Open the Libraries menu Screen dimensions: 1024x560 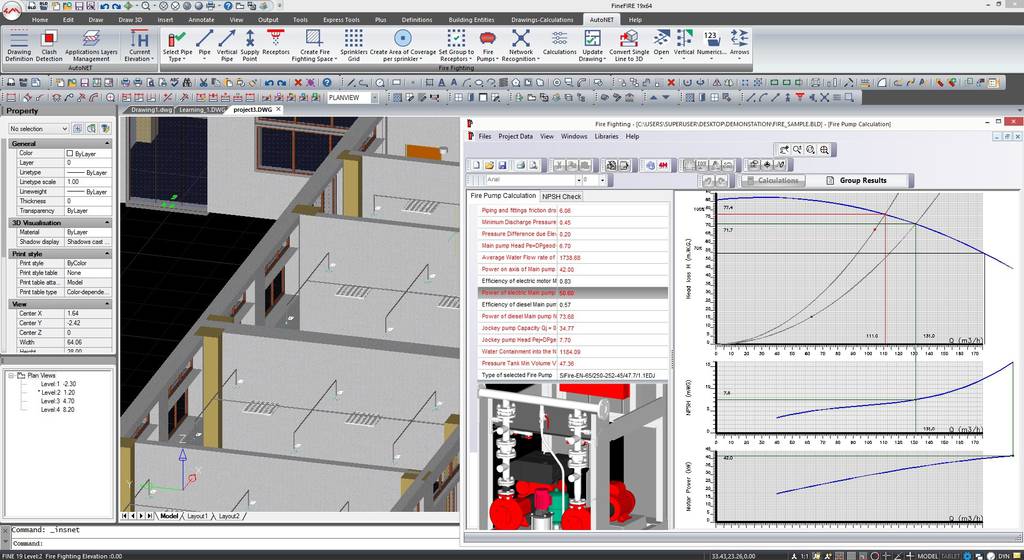tap(606, 136)
